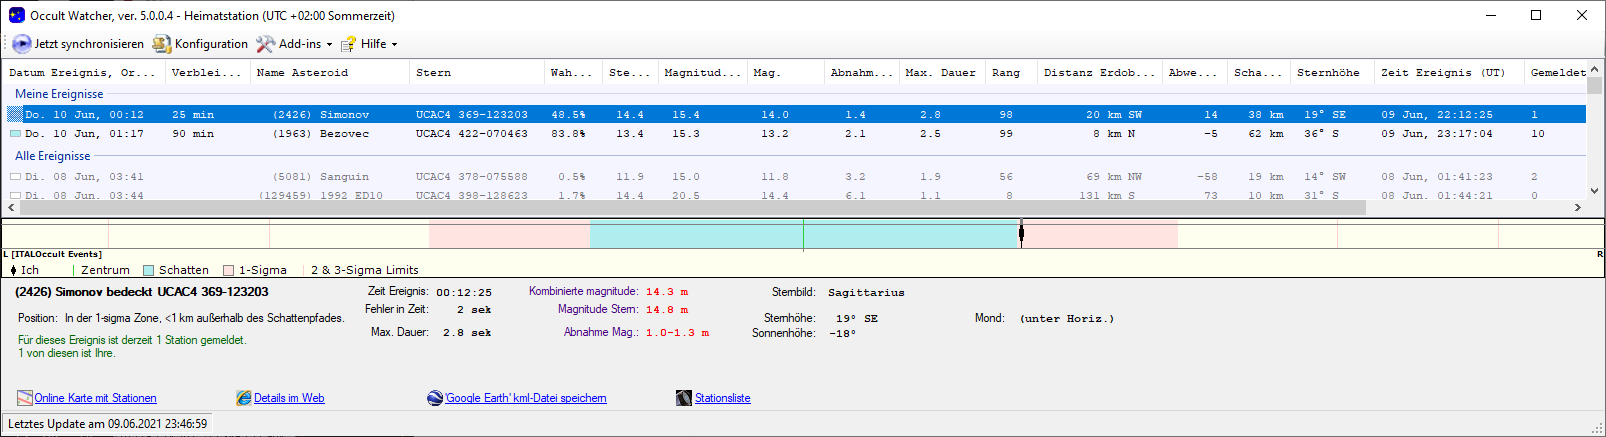Collapse the Meine Ereignisse group header
Image resolution: width=1606 pixels, height=437 pixels.
coord(59,94)
